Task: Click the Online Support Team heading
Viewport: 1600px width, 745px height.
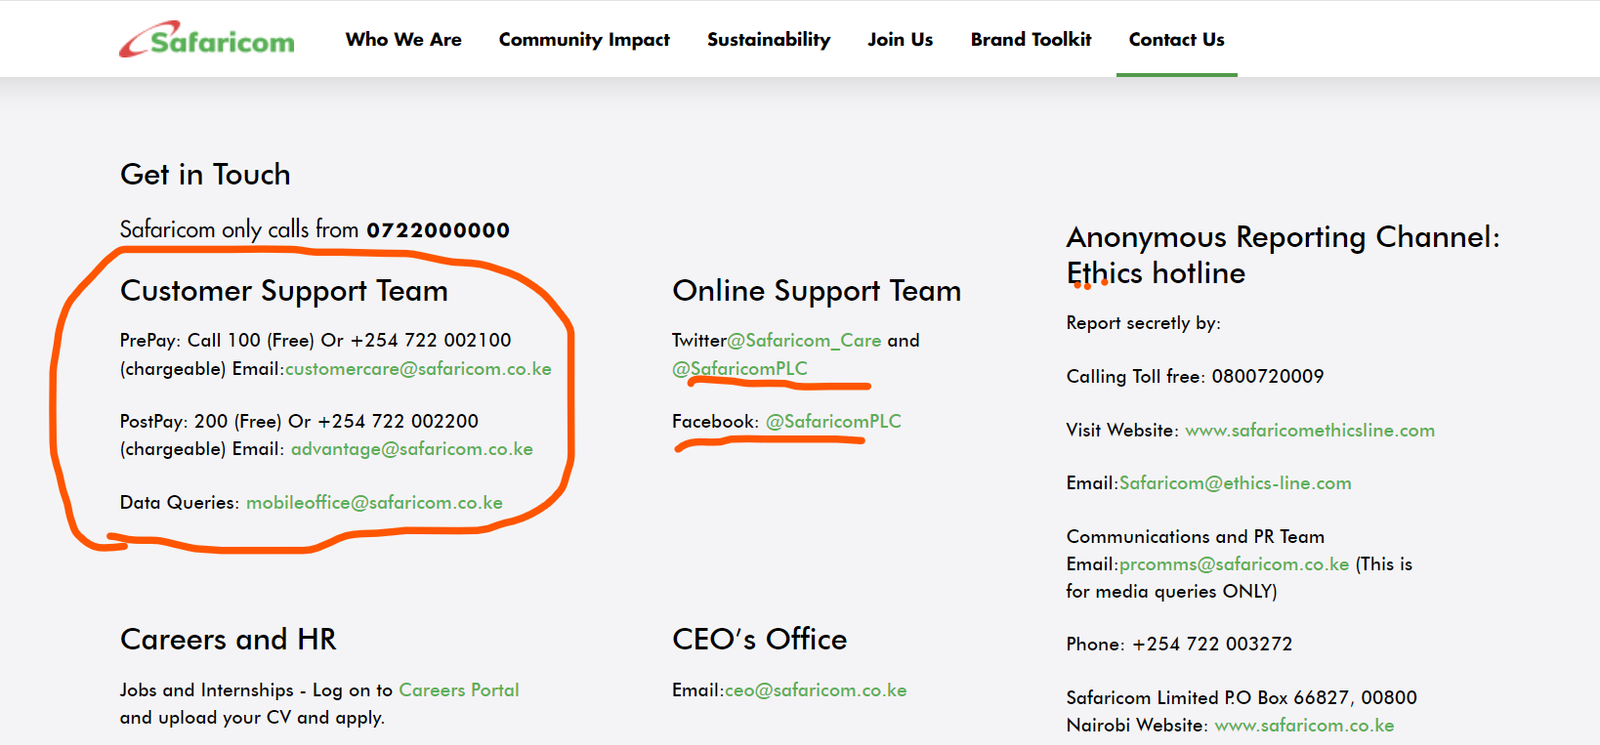Action: [816, 291]
